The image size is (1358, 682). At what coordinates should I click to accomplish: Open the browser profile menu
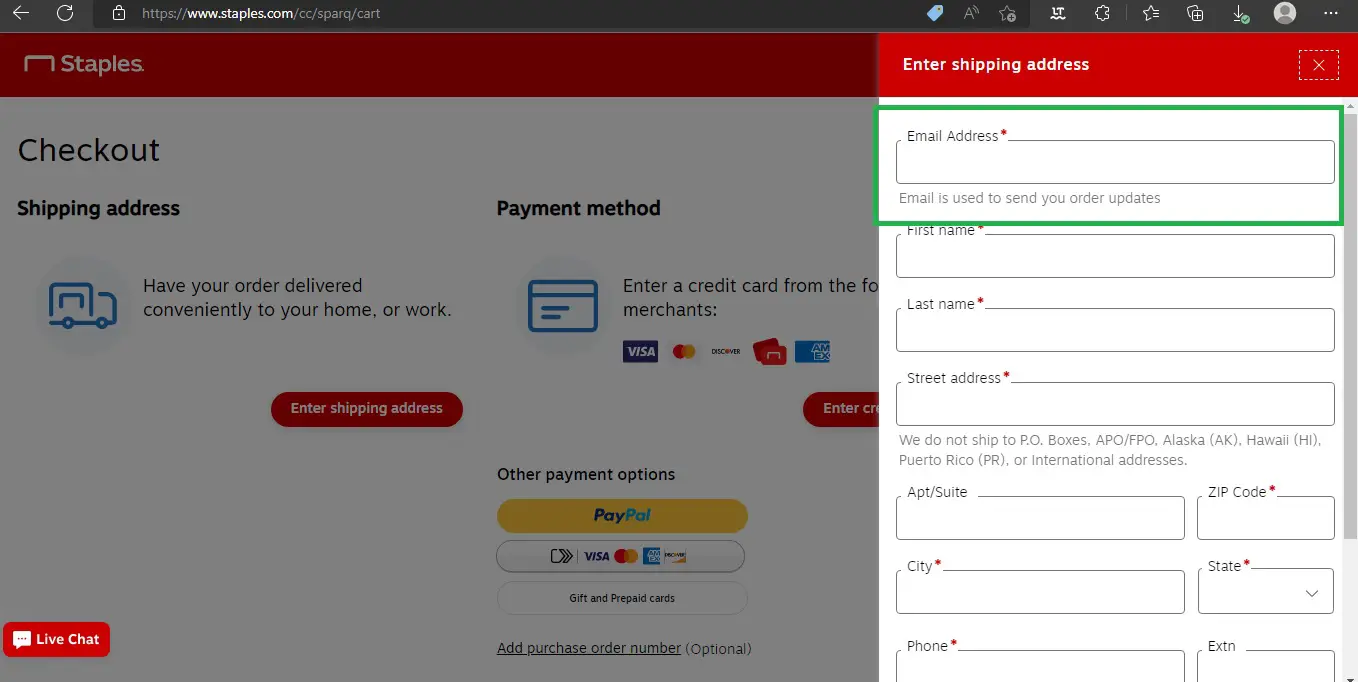pyautogui.click(x=1284, y=15)
